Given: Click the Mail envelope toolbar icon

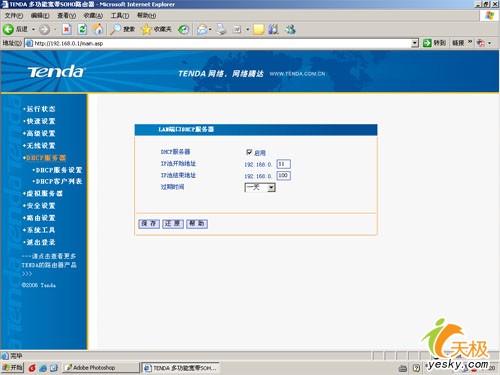Looking at the screenshot, I should click(x=202, y=30).
